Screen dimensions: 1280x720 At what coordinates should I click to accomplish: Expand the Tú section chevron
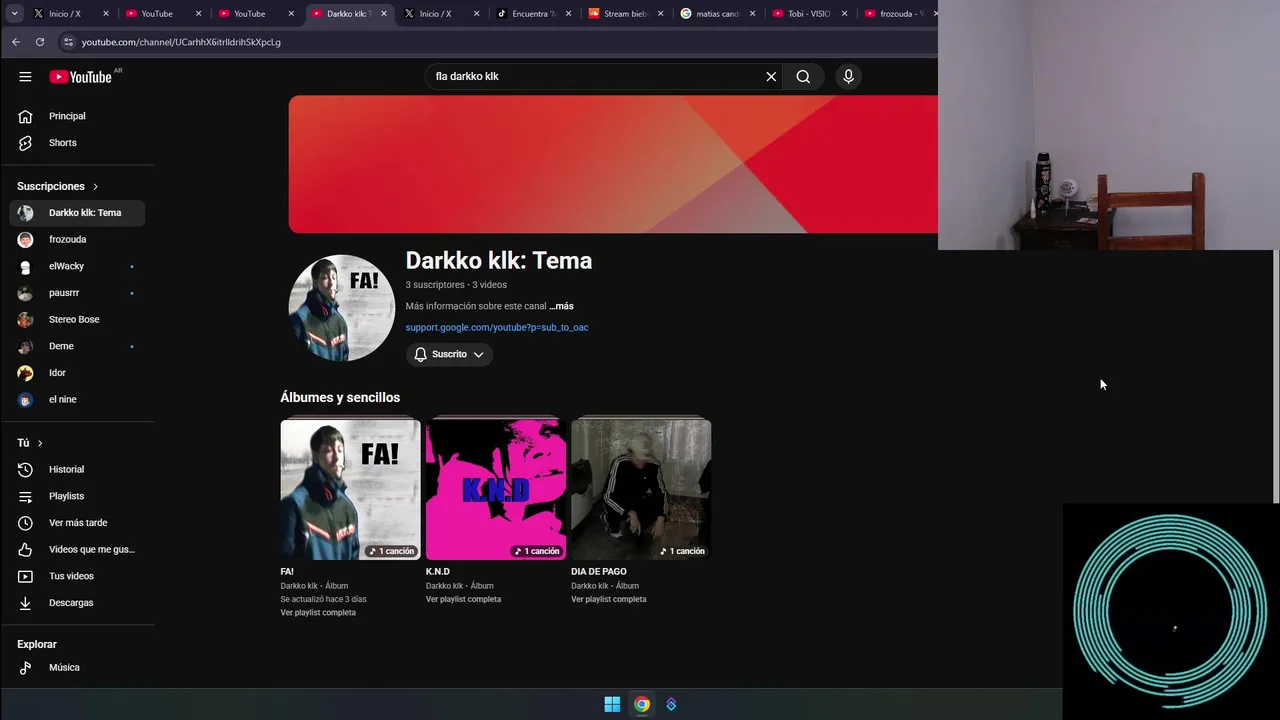pyautogui.click(x=40, y=443)
